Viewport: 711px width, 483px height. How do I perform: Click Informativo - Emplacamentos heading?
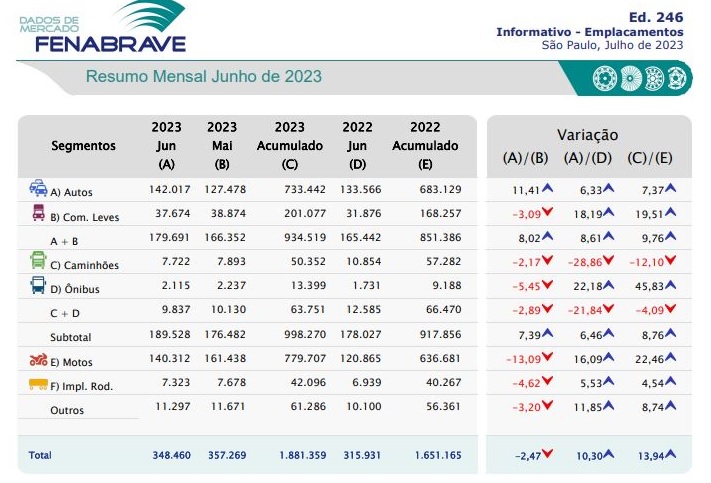pos(590,32)
